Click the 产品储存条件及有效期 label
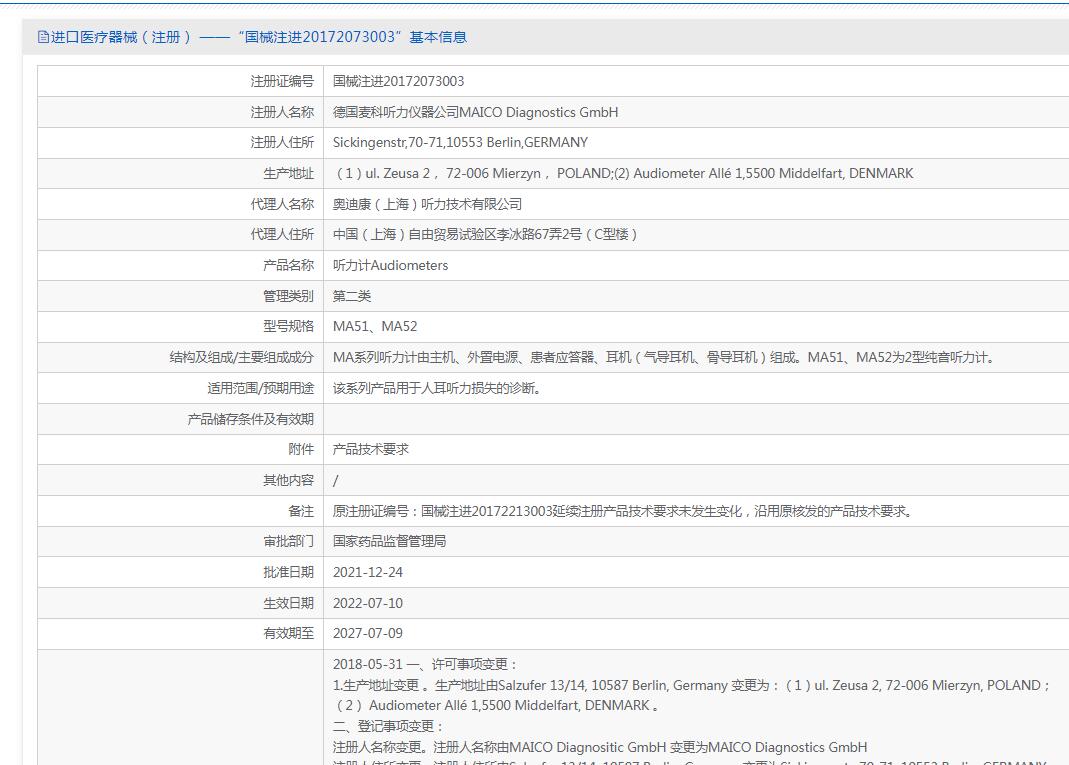1069x765 pixels. (x=251, y=419)
